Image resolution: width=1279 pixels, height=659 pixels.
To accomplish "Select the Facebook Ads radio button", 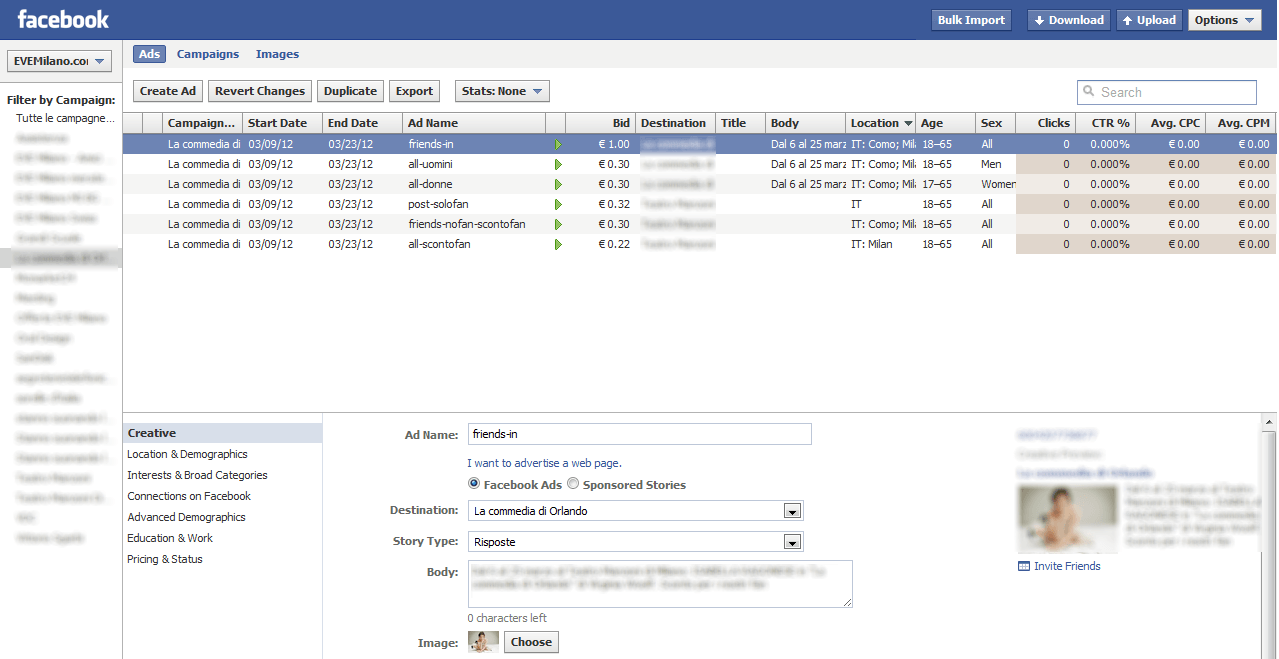I will click(x=474, y=484).
